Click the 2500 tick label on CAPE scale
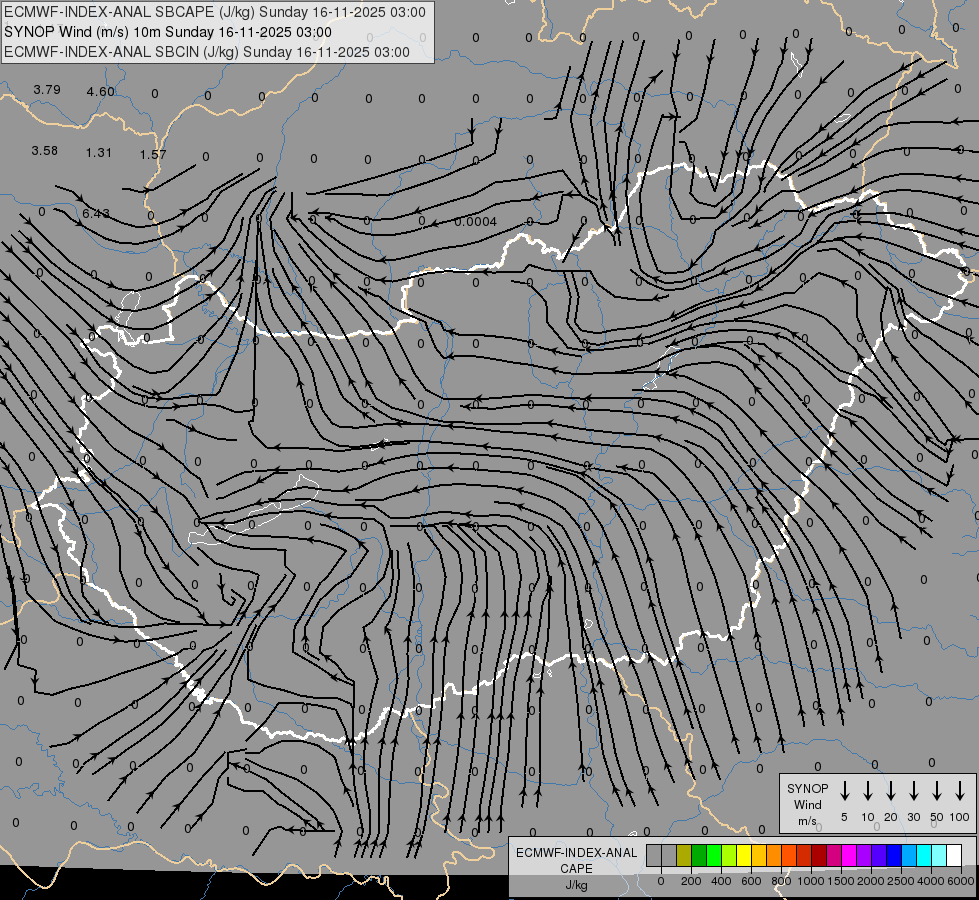Image resolution: width=979 pixels, height=900 pixels. click(901, 881)
